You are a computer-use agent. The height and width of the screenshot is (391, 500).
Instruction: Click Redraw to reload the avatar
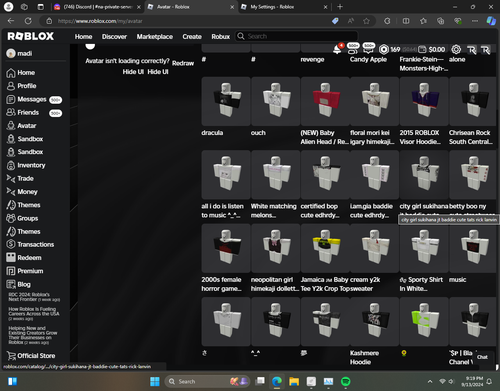183,63
